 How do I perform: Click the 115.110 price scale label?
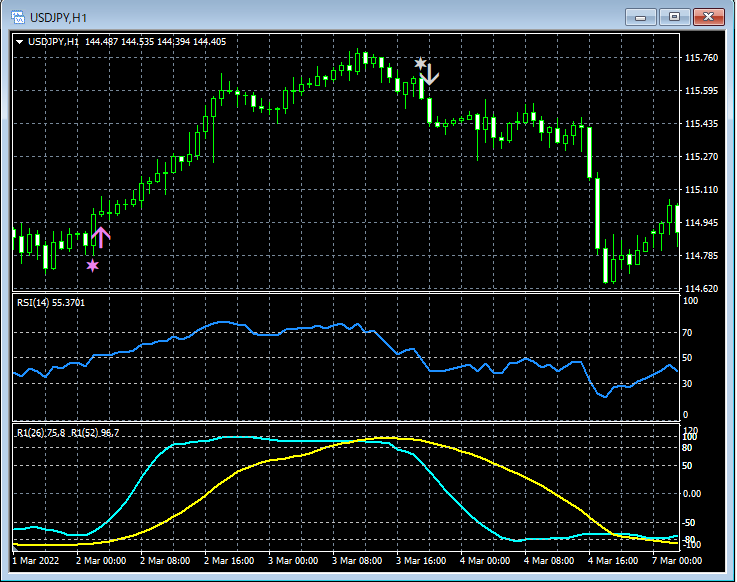[702, 190]
